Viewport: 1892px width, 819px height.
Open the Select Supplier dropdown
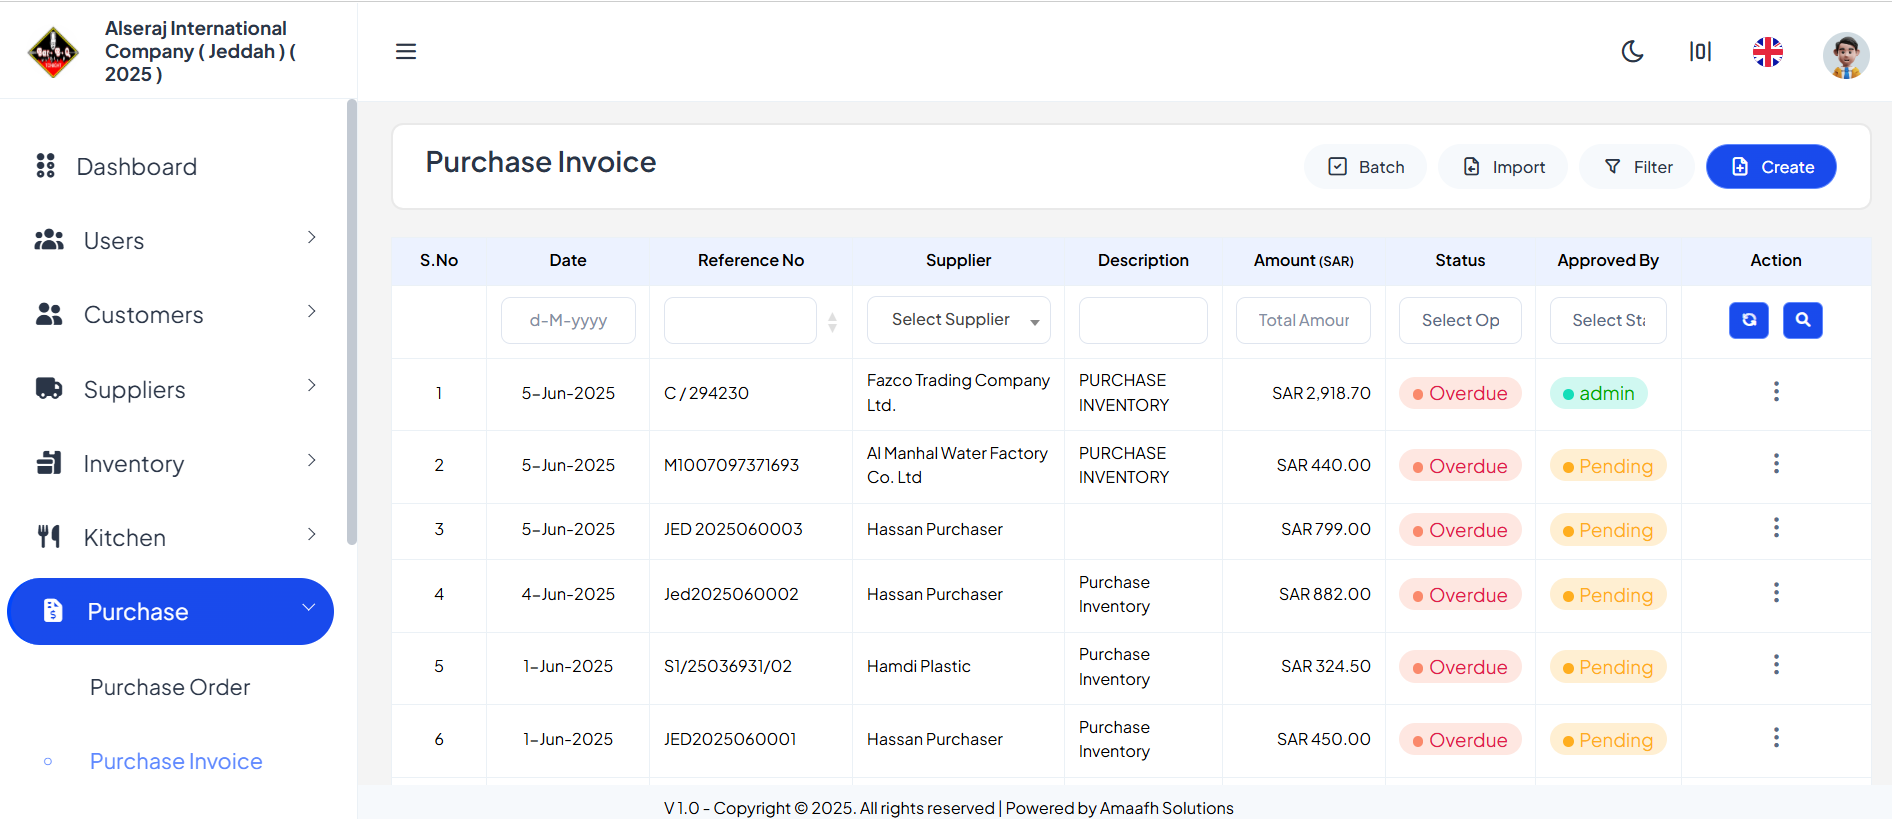pos(958,320)
